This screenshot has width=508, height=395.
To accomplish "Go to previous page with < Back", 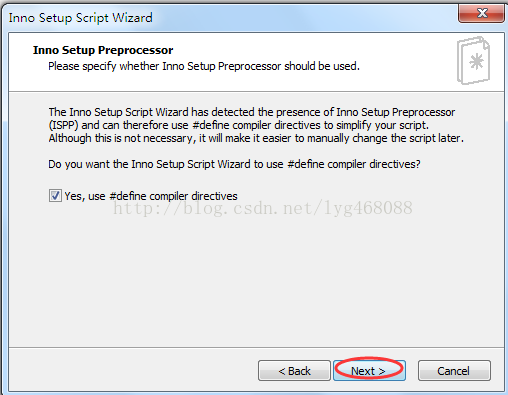I will [x=294, y=370].
